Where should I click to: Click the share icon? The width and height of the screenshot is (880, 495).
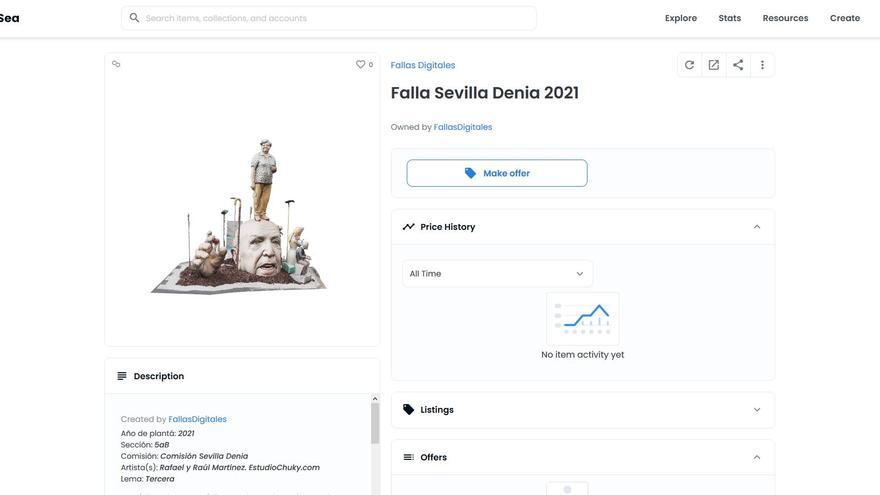tap(738, 65)
